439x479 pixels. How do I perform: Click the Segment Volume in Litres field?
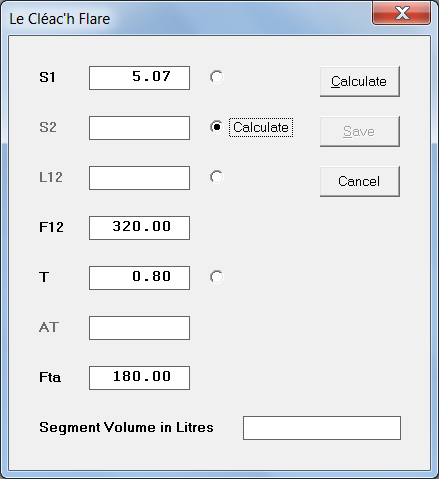point(322,428)
